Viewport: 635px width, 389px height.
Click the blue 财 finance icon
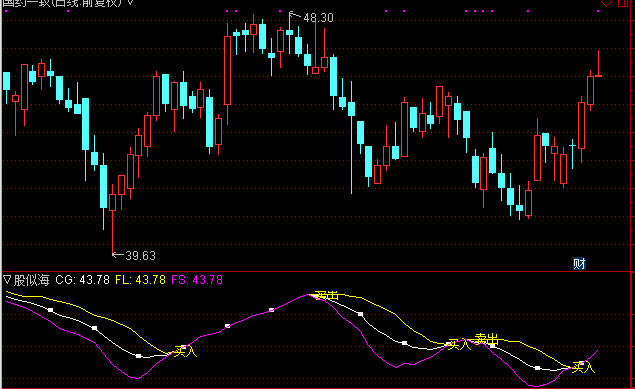coord(580,264)
